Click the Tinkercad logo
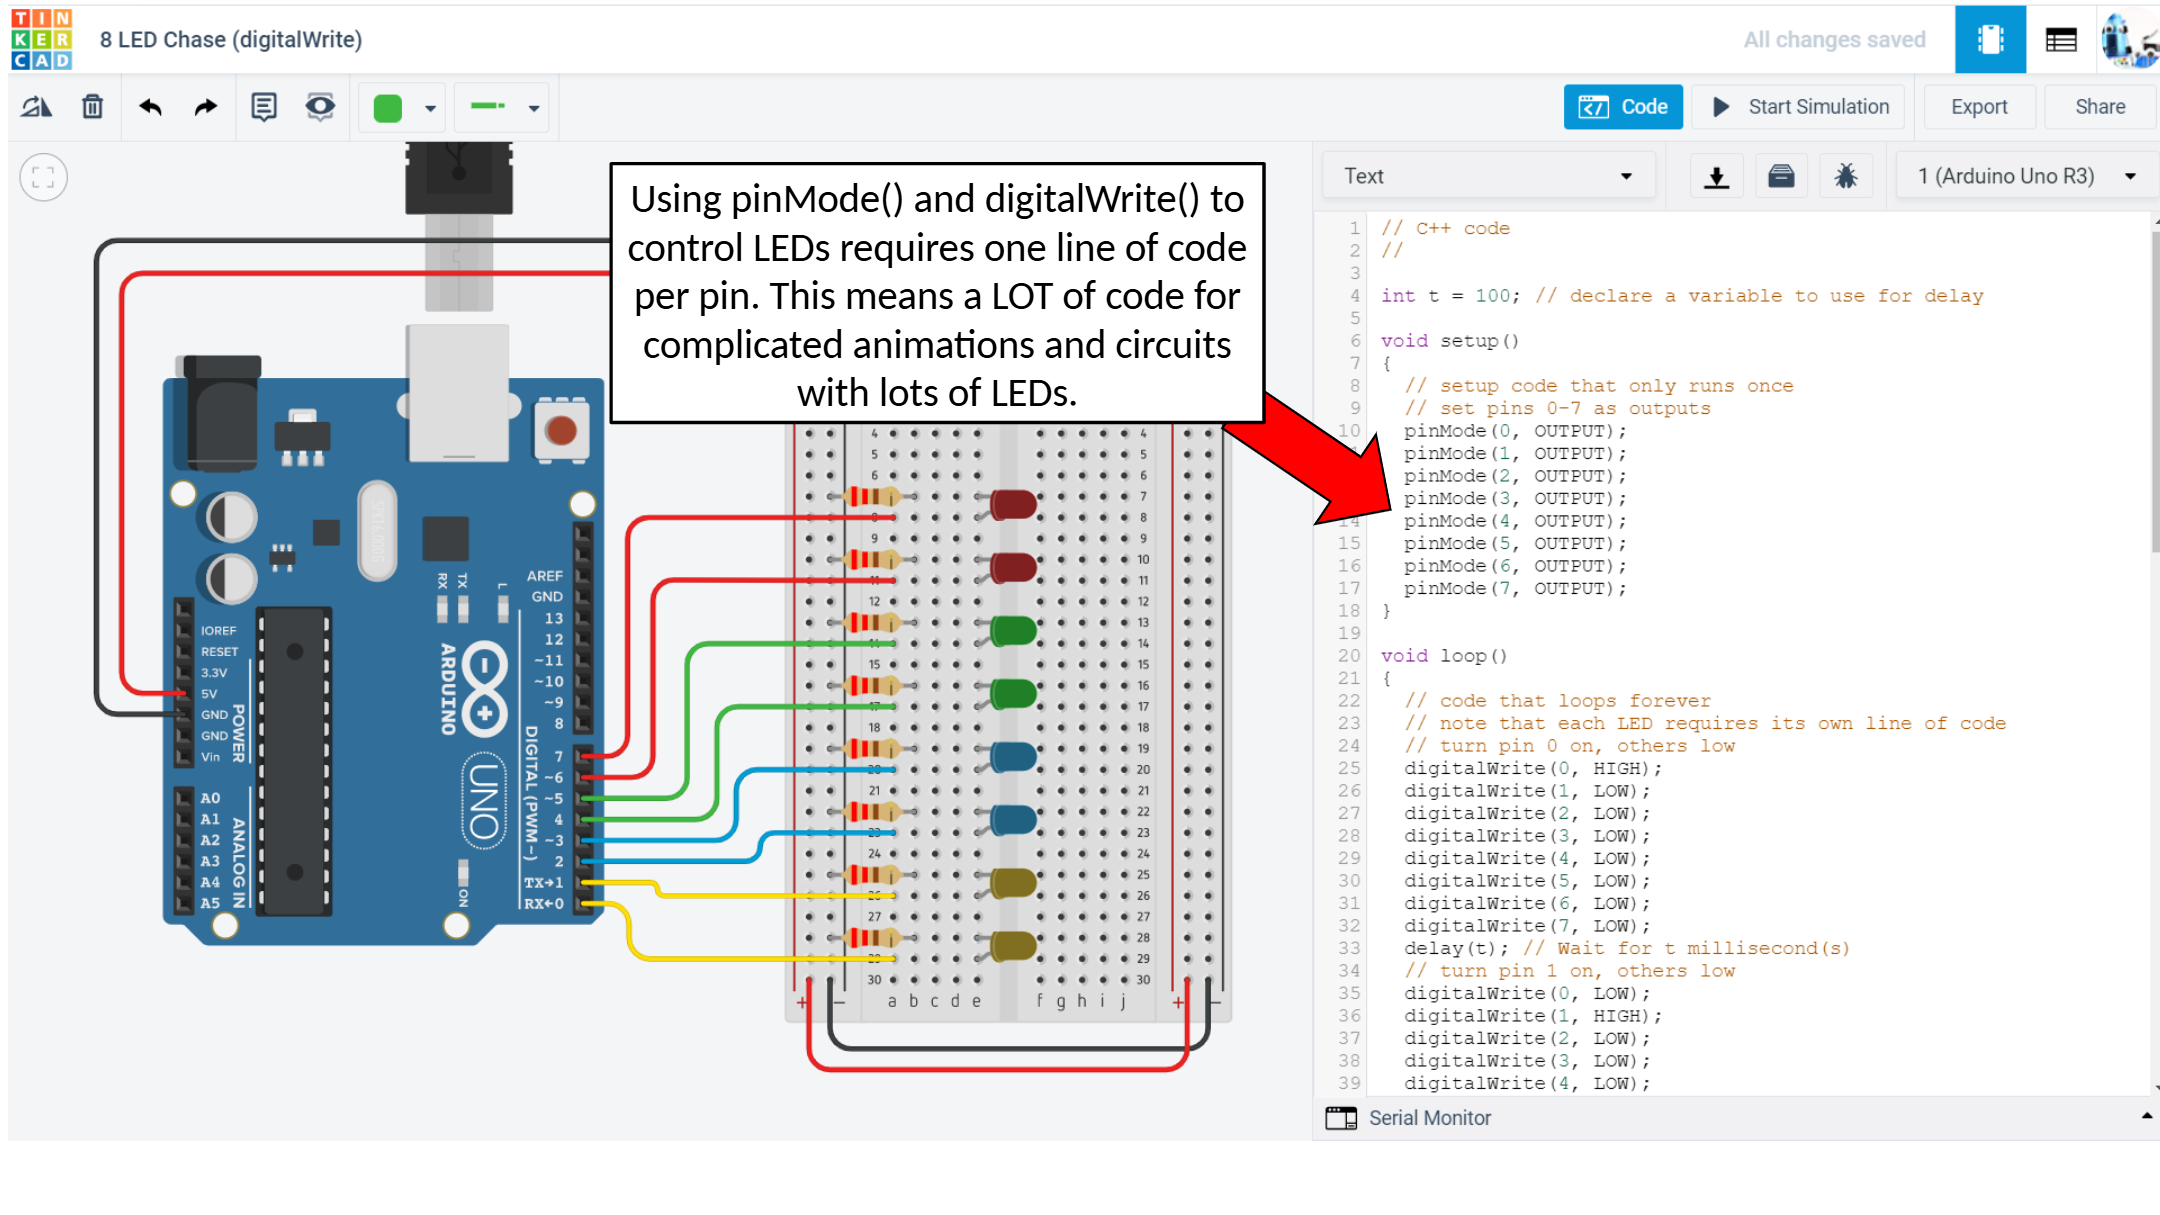2160x1215 pixels. 41,39
